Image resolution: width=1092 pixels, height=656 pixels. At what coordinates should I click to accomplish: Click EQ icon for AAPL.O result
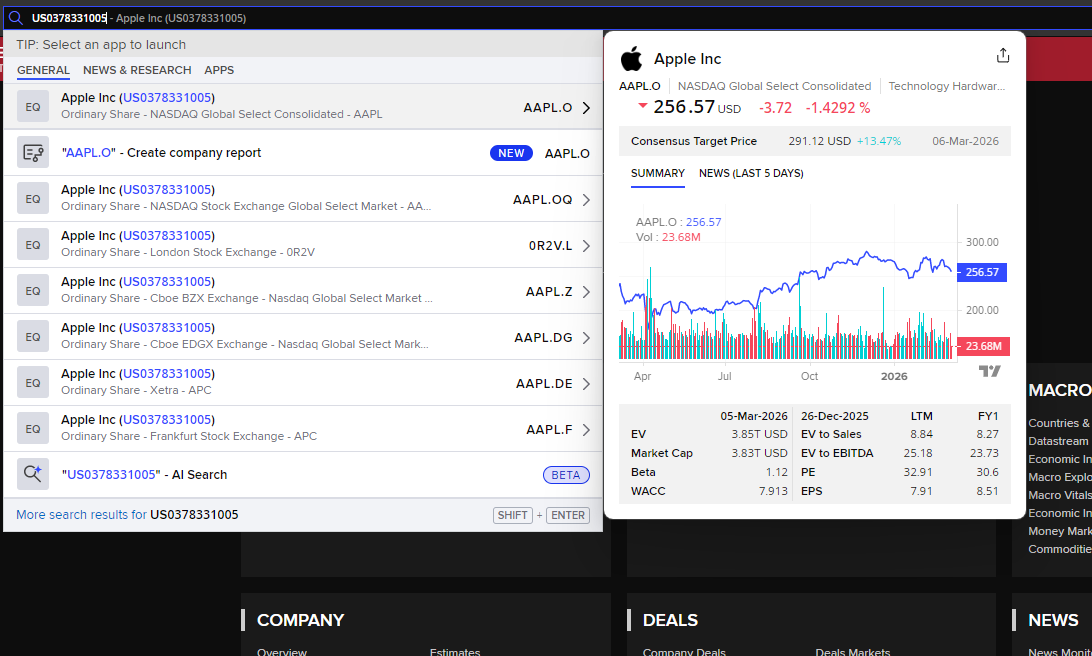(x=33, y=107)
